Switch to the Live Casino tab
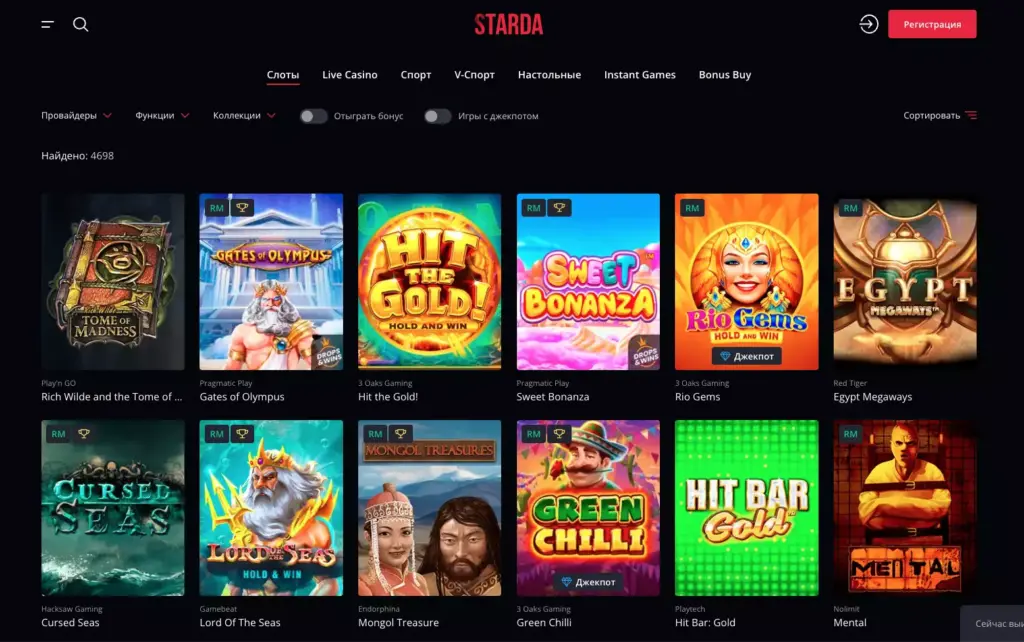 pyautogui.click(x=349, y=75)
